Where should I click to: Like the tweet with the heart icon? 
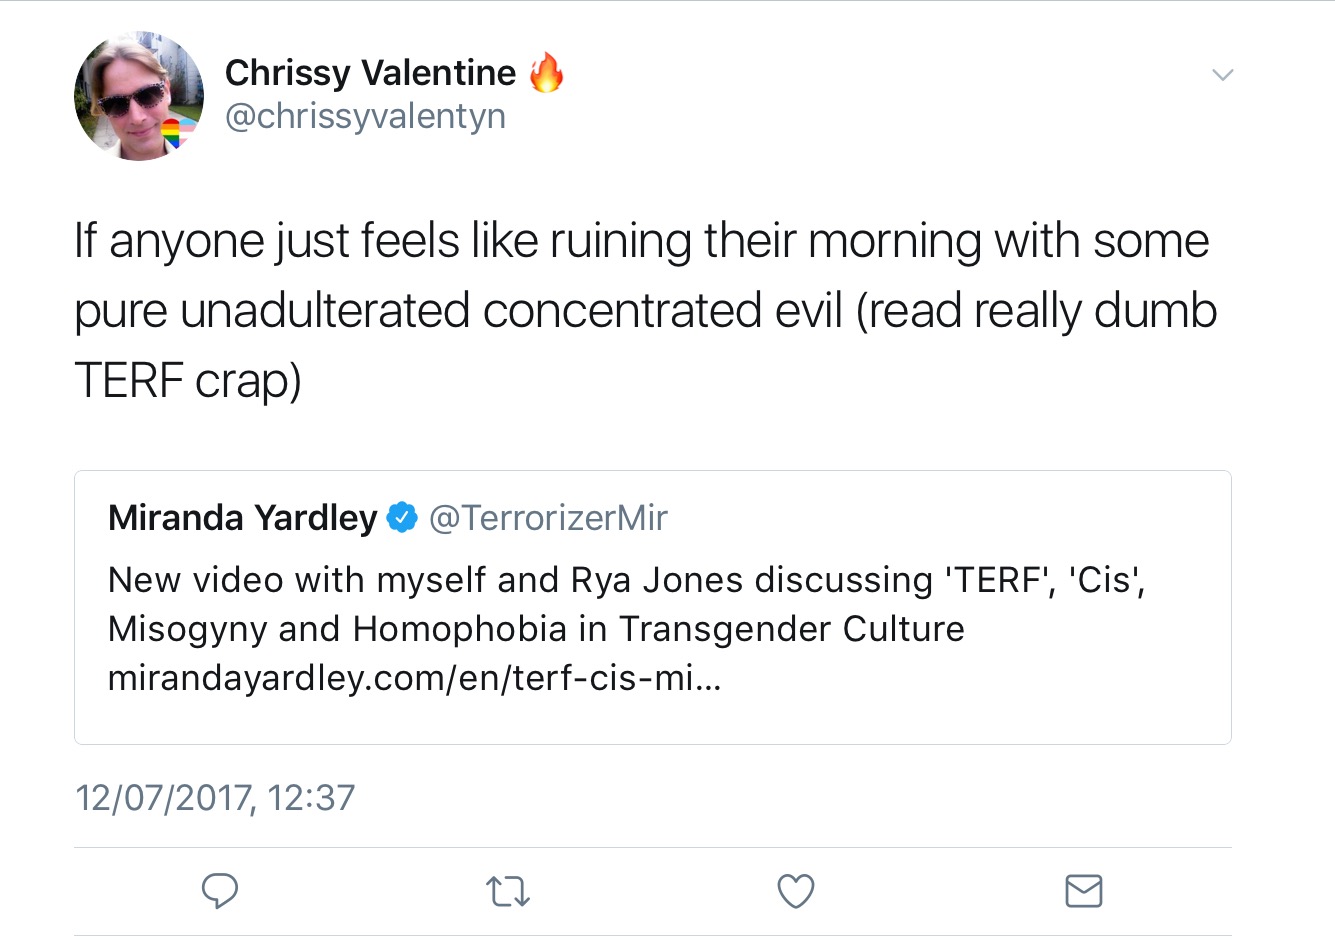click(796, 891)
